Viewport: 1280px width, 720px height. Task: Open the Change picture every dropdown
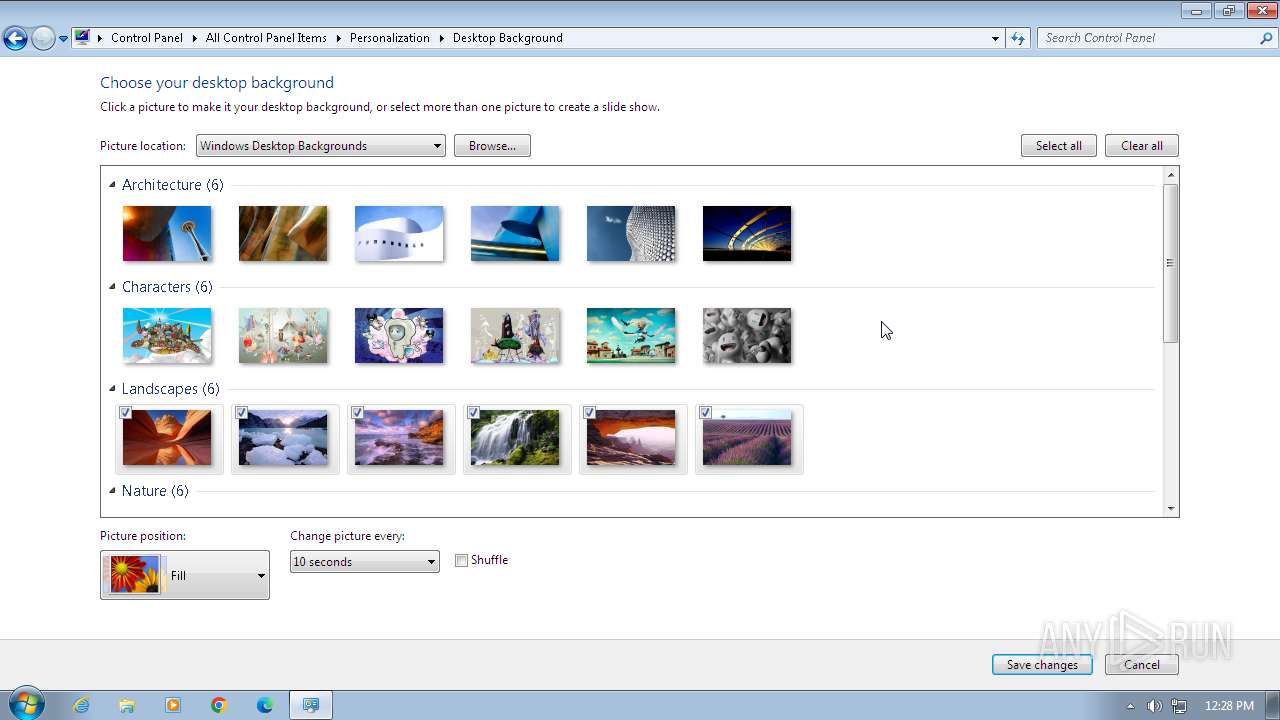(364, 562)
